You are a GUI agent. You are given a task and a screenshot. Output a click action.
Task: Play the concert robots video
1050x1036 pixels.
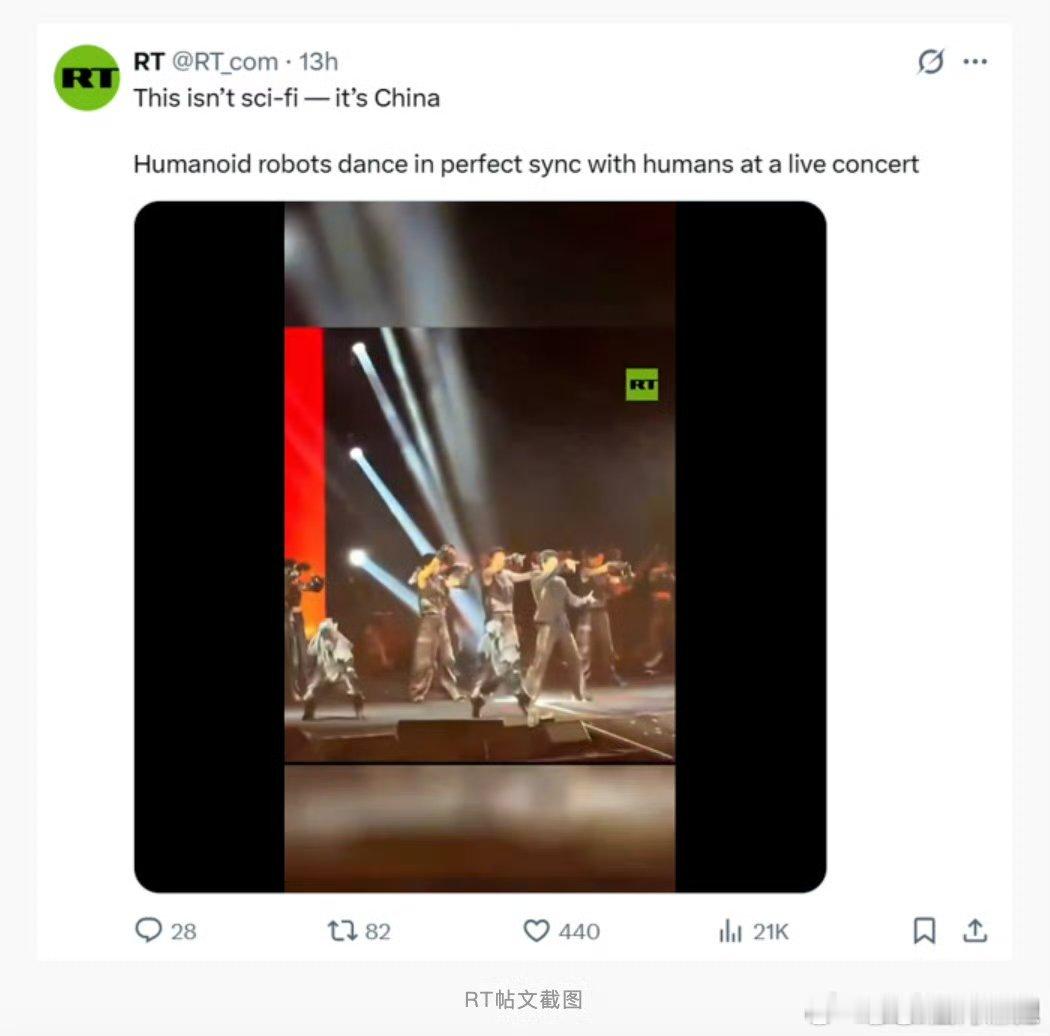click(x=480, y=546)
